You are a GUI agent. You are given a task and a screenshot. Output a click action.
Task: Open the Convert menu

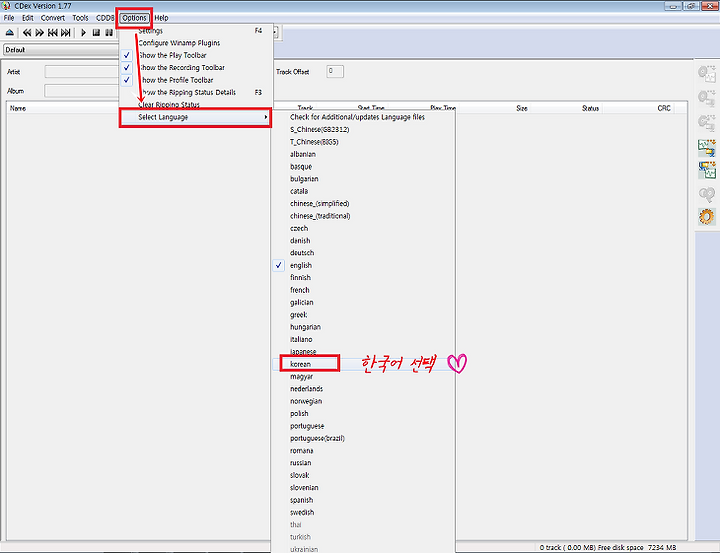pyautogui.click(x=53, y=18)
